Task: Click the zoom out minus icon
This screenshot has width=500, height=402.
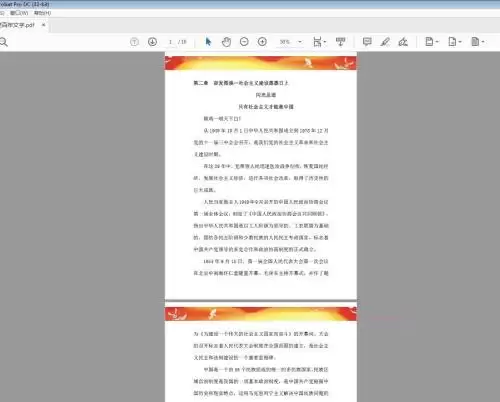Action: click(x=244, y=42)
